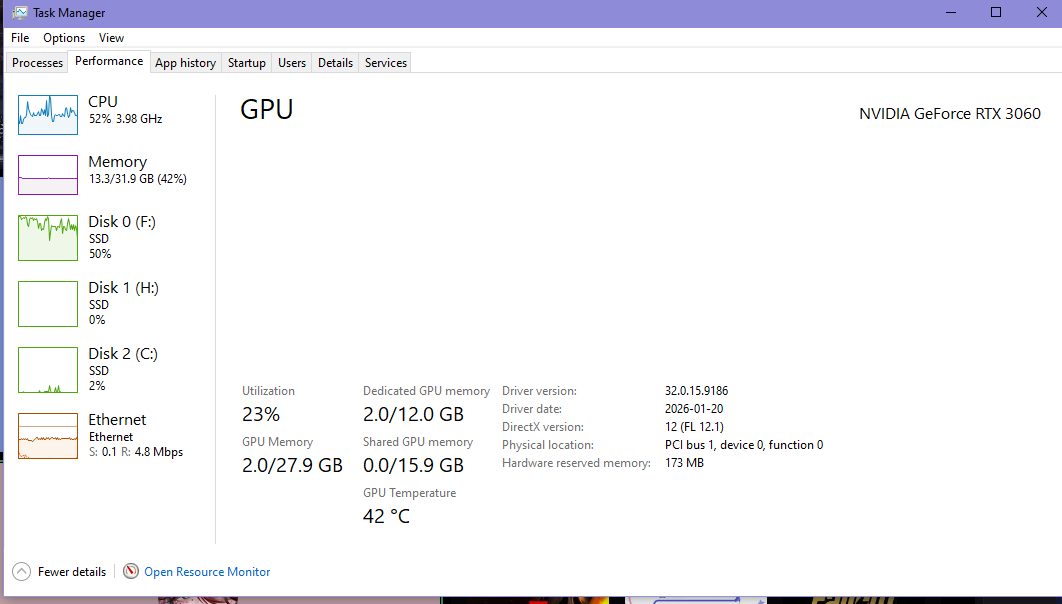Screen dimensions: 1062x604
Task: Click driver date 2026-01-20
Action: coord(694,409)
